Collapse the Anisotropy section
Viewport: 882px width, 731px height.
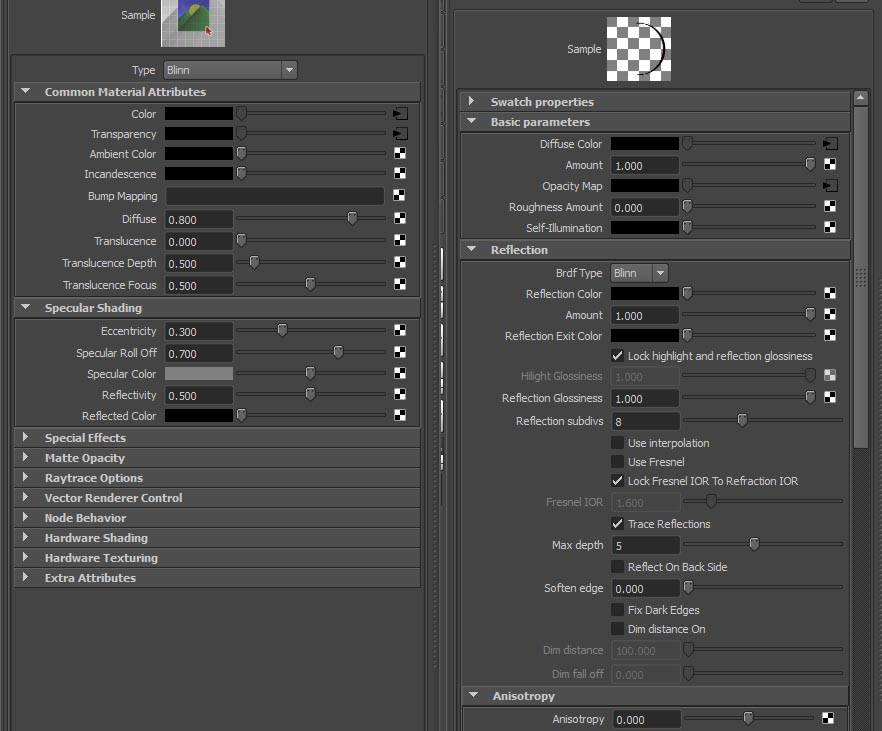point(474,696)
